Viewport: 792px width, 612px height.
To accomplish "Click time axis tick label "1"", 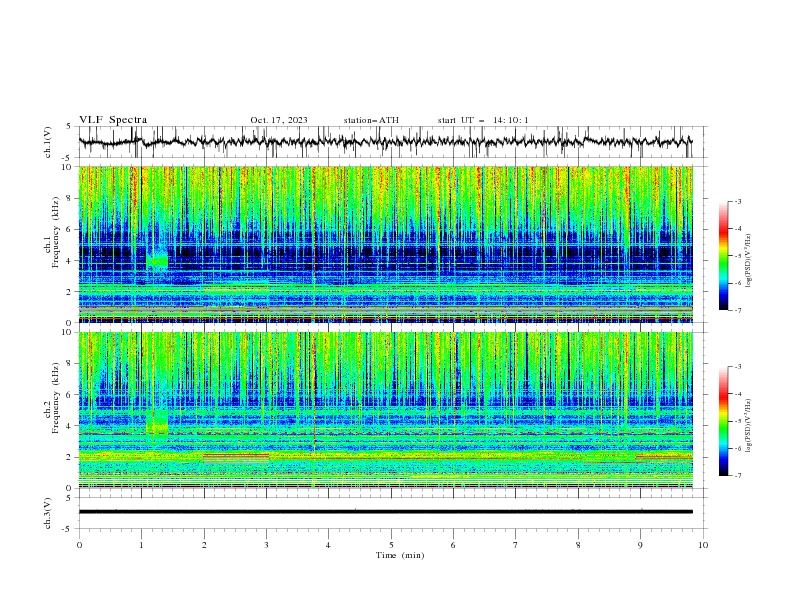I will [x=141, y=545].
